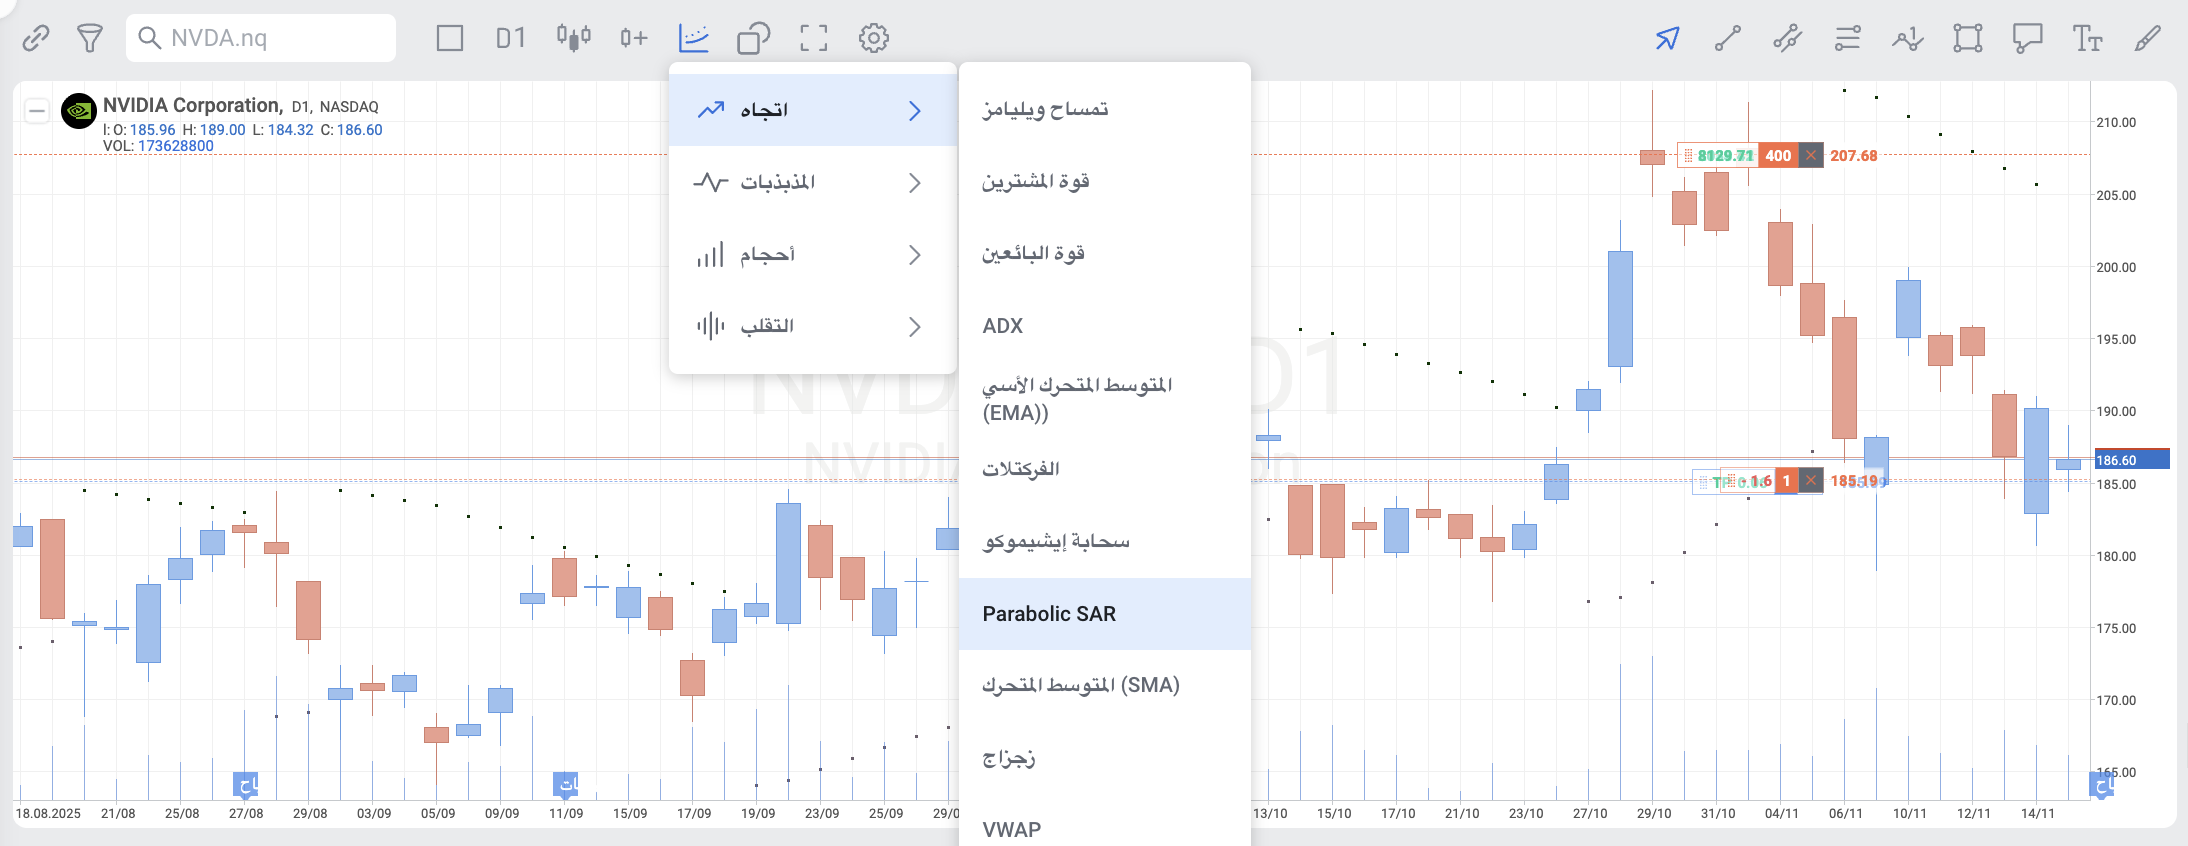Open chart settings gear
Viewport: 2188px width, 846px height.
(x=874, y=38)
